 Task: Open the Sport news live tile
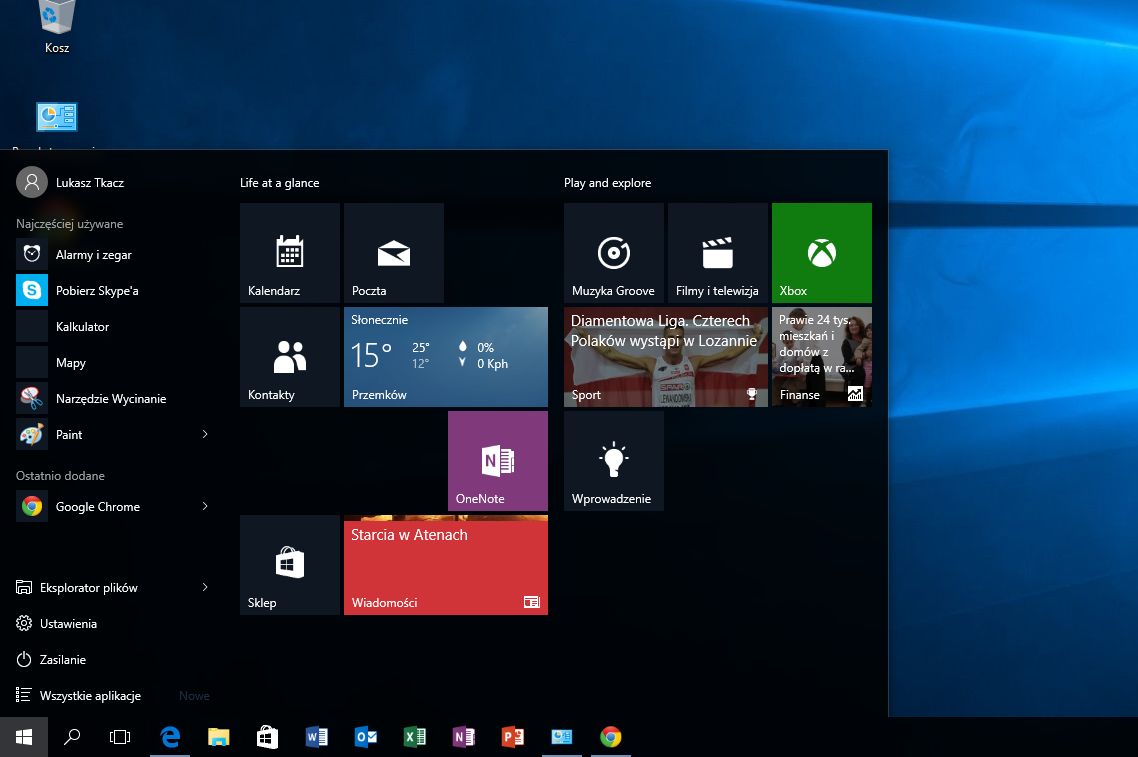click(665, 356)
